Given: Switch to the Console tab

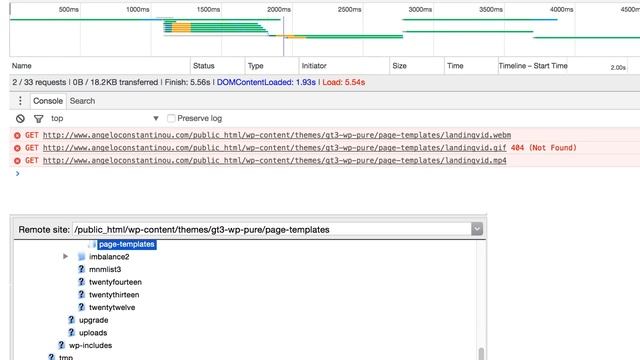Looking at the screenshot, I should (48, 101).
